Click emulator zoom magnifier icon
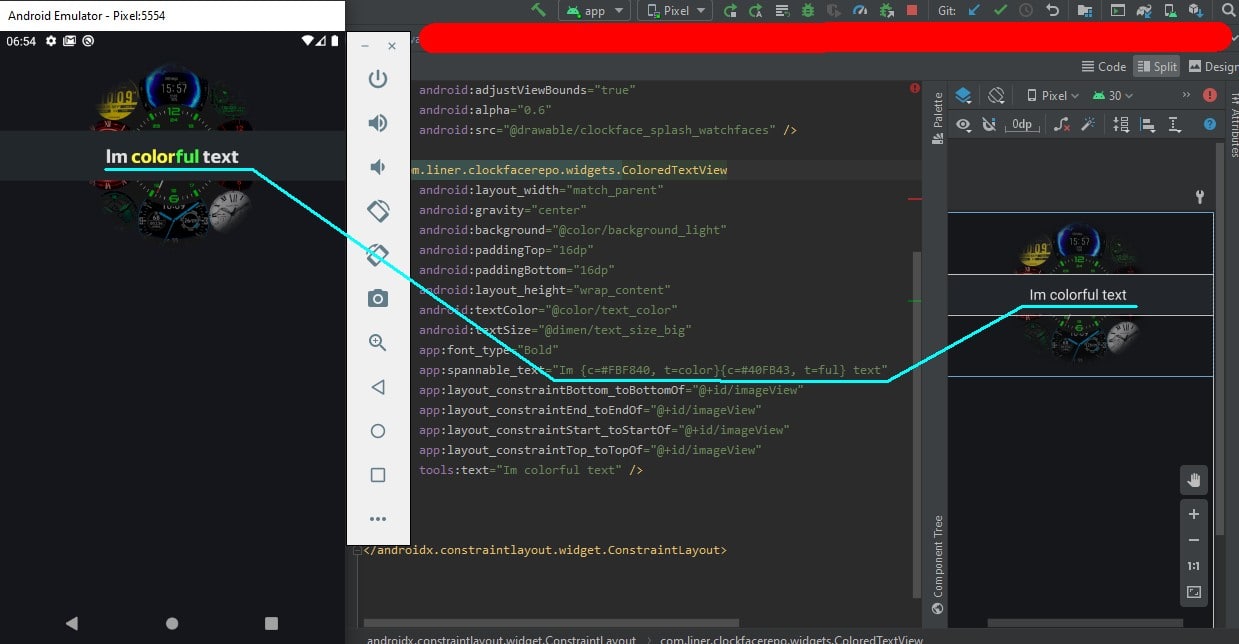The width and height of the screenshot is (1239, 644). 378,343
